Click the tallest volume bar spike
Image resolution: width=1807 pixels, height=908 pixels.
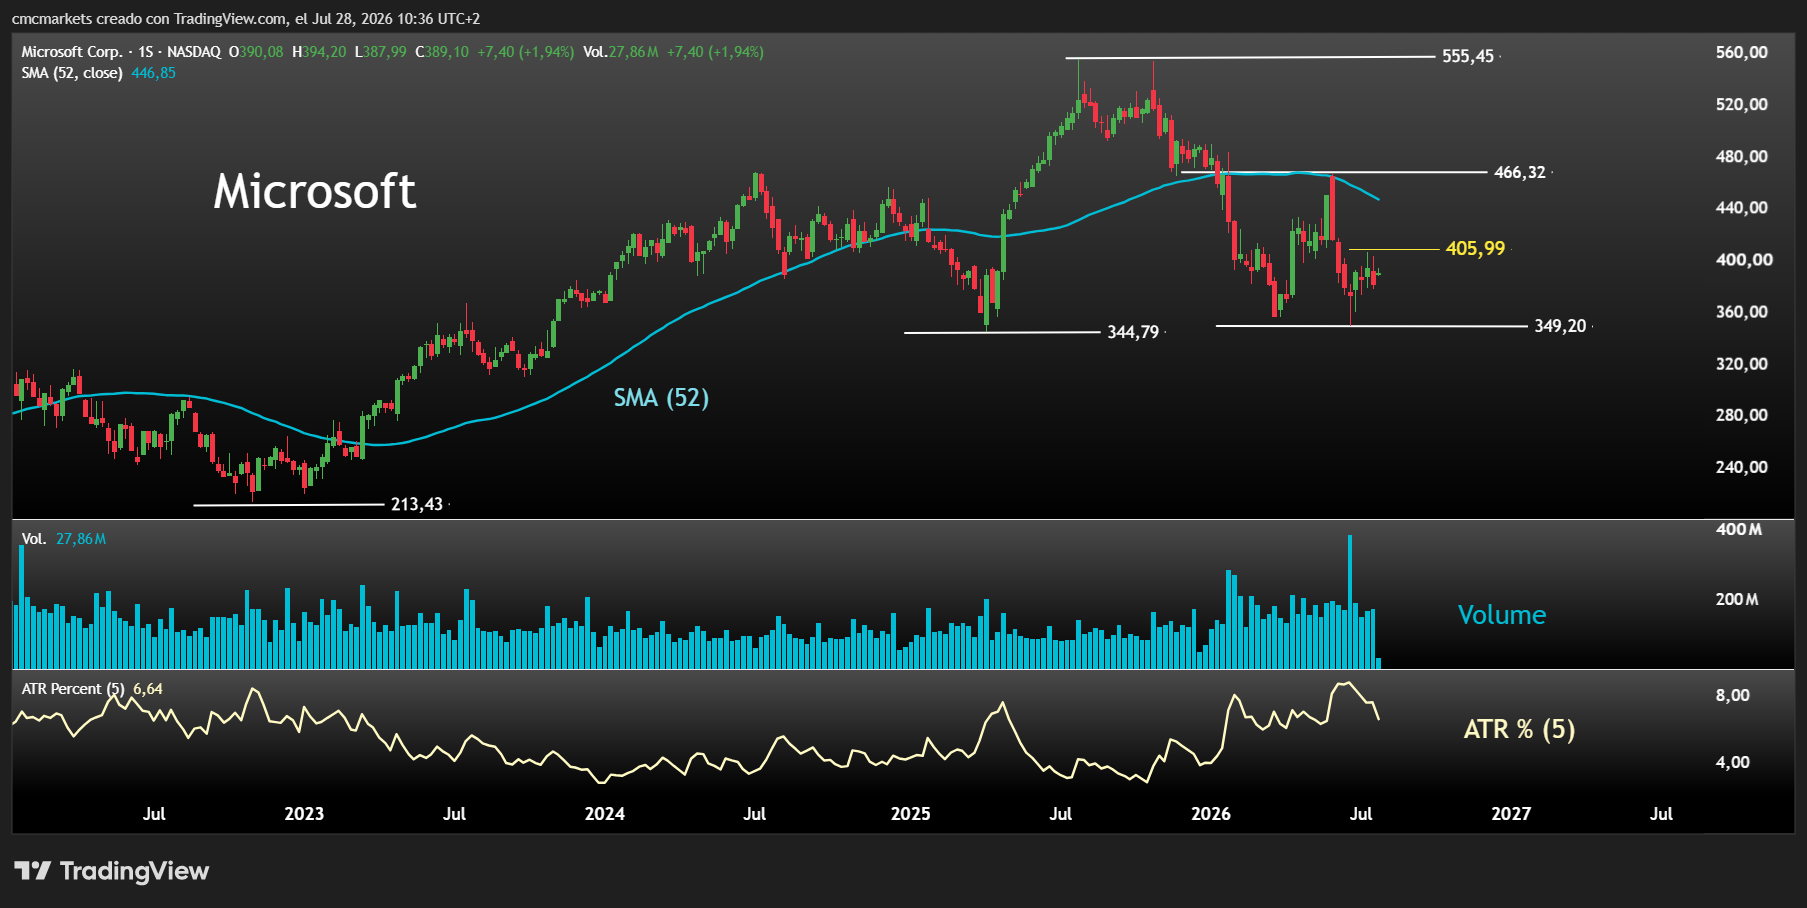pos(1350,602)
